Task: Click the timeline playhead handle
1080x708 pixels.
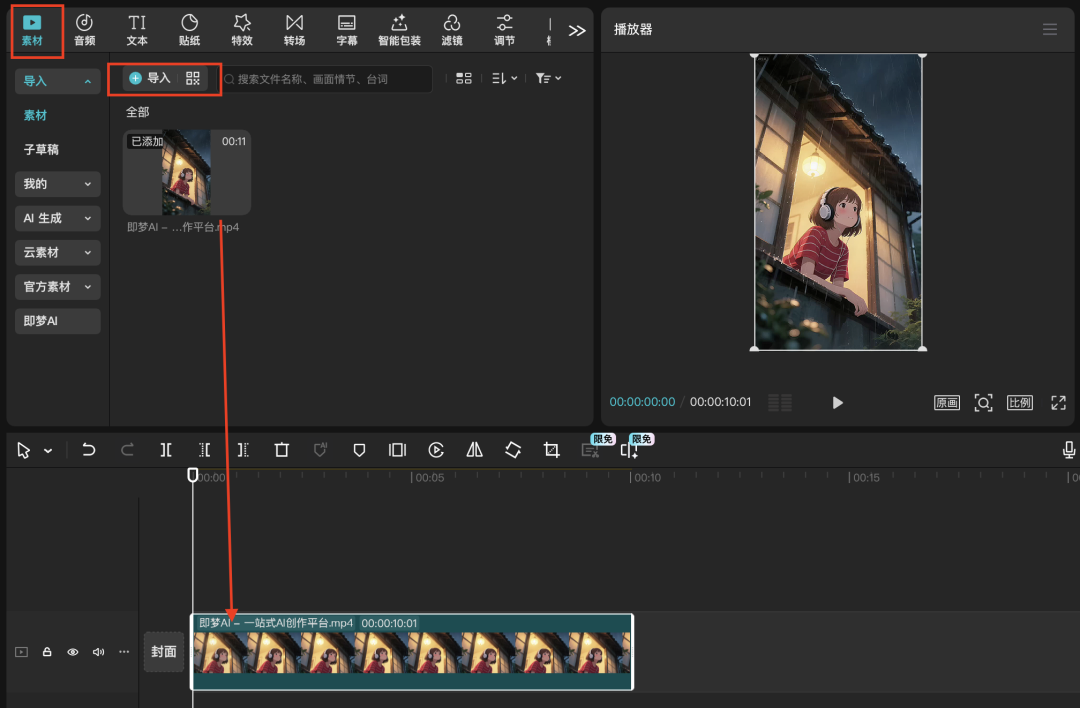Action: coord(193,475)
